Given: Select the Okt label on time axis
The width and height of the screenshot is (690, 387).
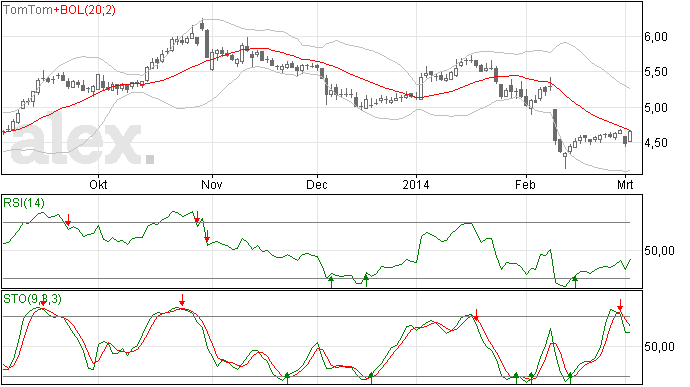Looking at the screenshot, I should point(98,184).
